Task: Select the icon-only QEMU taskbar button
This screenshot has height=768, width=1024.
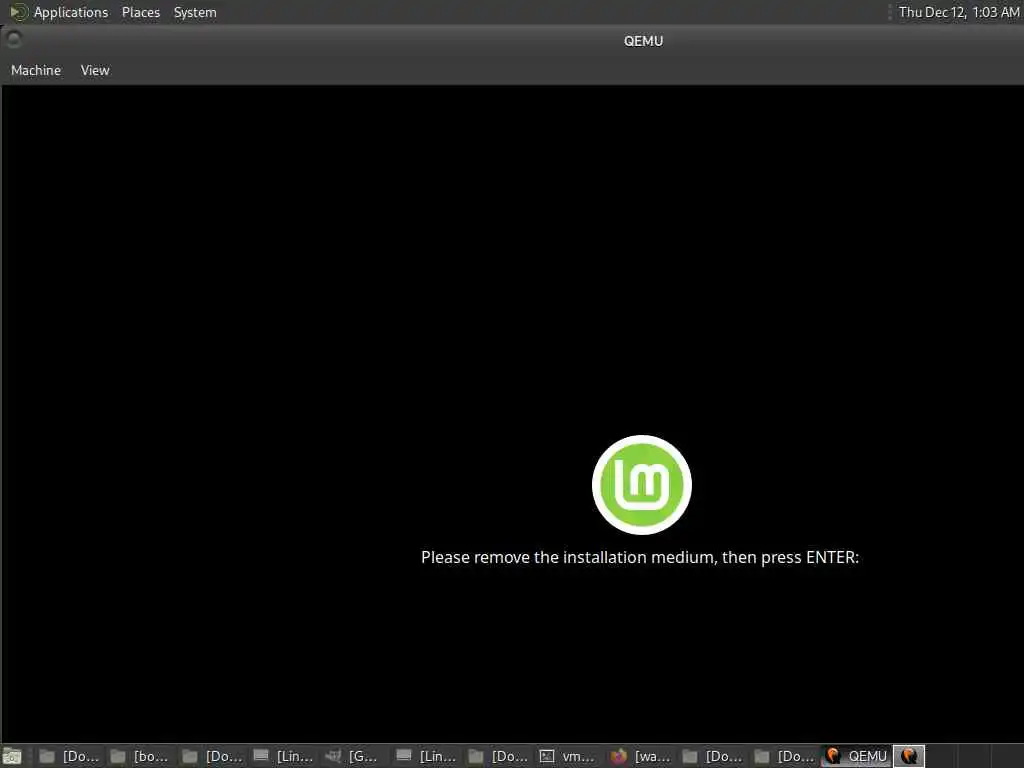Action: (908, 756)
